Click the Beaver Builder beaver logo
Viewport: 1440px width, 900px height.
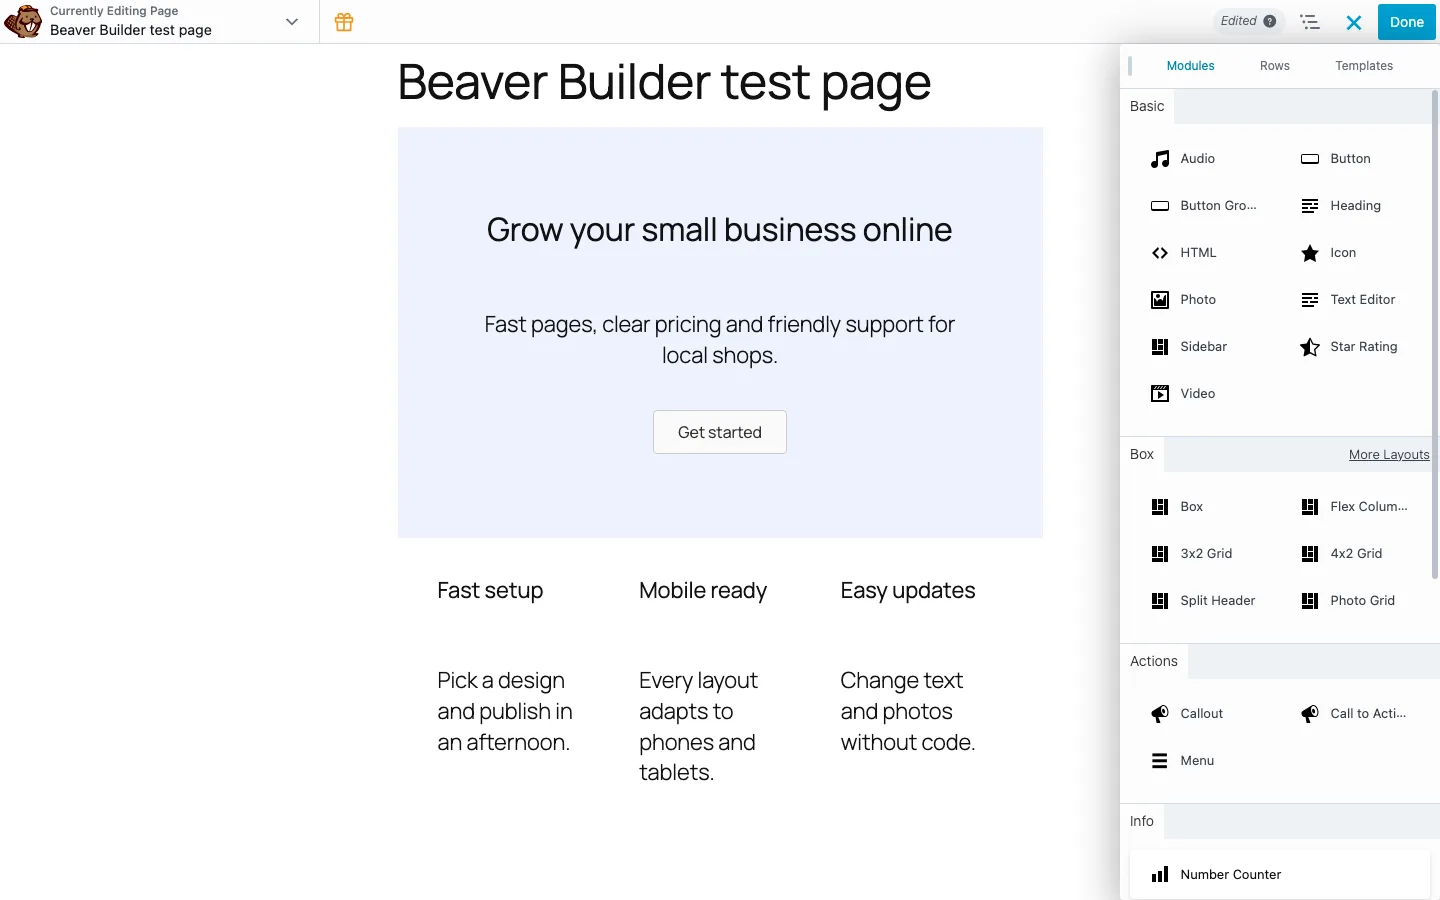point(23,21)
